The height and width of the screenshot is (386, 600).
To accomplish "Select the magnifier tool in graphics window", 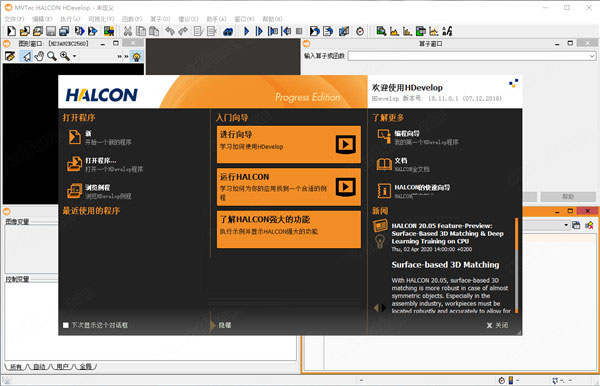I will (52, 56).
